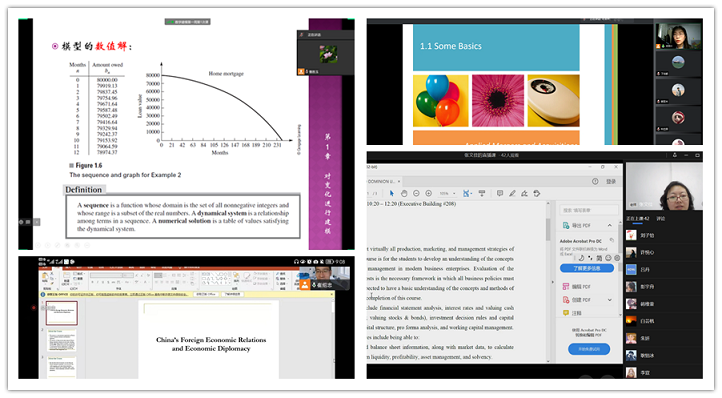The height and width of the screenshot is (398, 722).
Task: Click the blue learn more button in Acrobat panel
Action: (587, 268)
